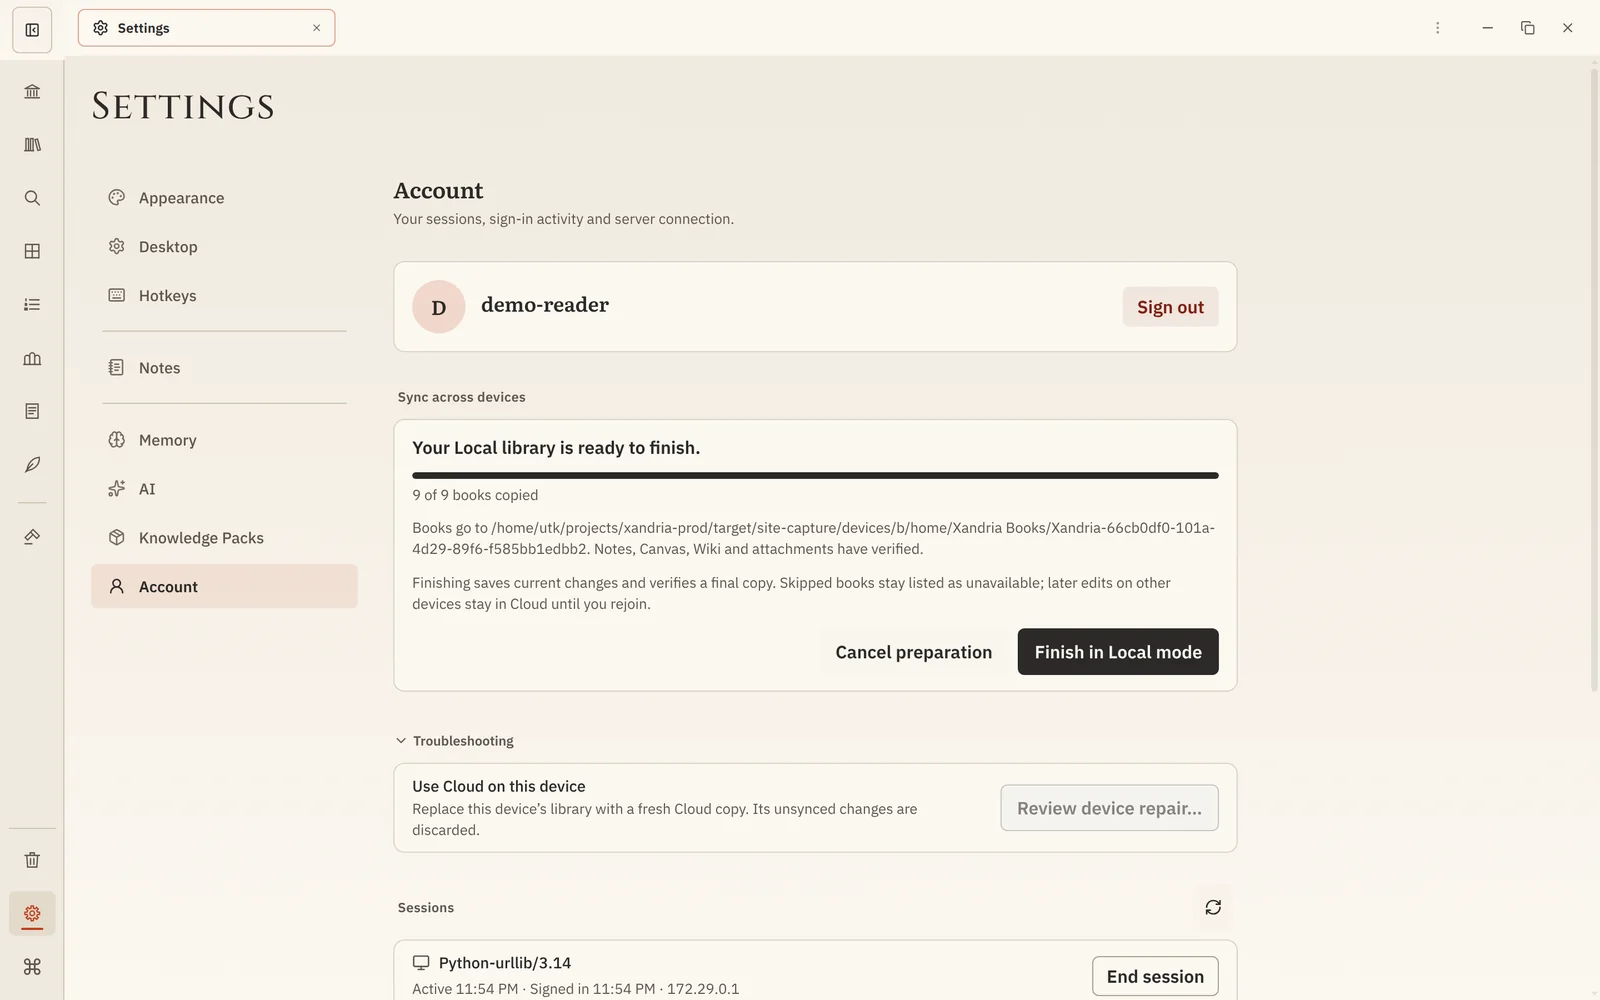Image resolution: width=1600 pixels, height=1000 pixels.
Task: Collapse the Troubleshooting section
Action: [x=455, y=741]
